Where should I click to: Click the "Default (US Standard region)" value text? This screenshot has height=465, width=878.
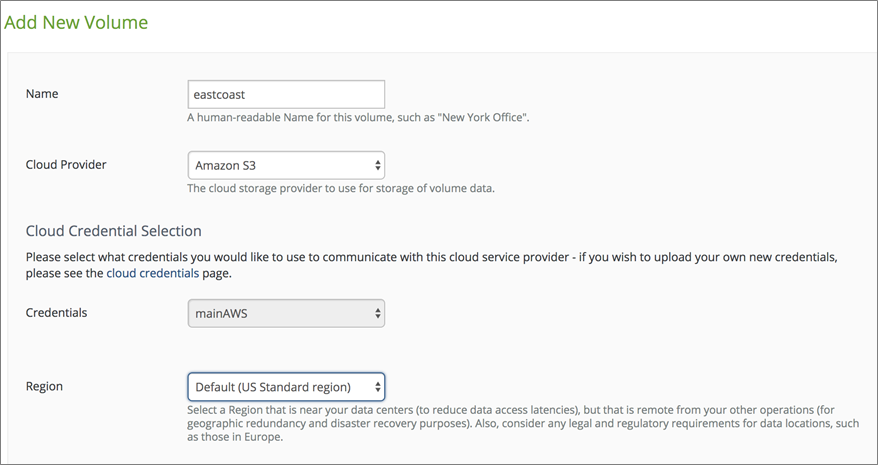tap(273, 387)
